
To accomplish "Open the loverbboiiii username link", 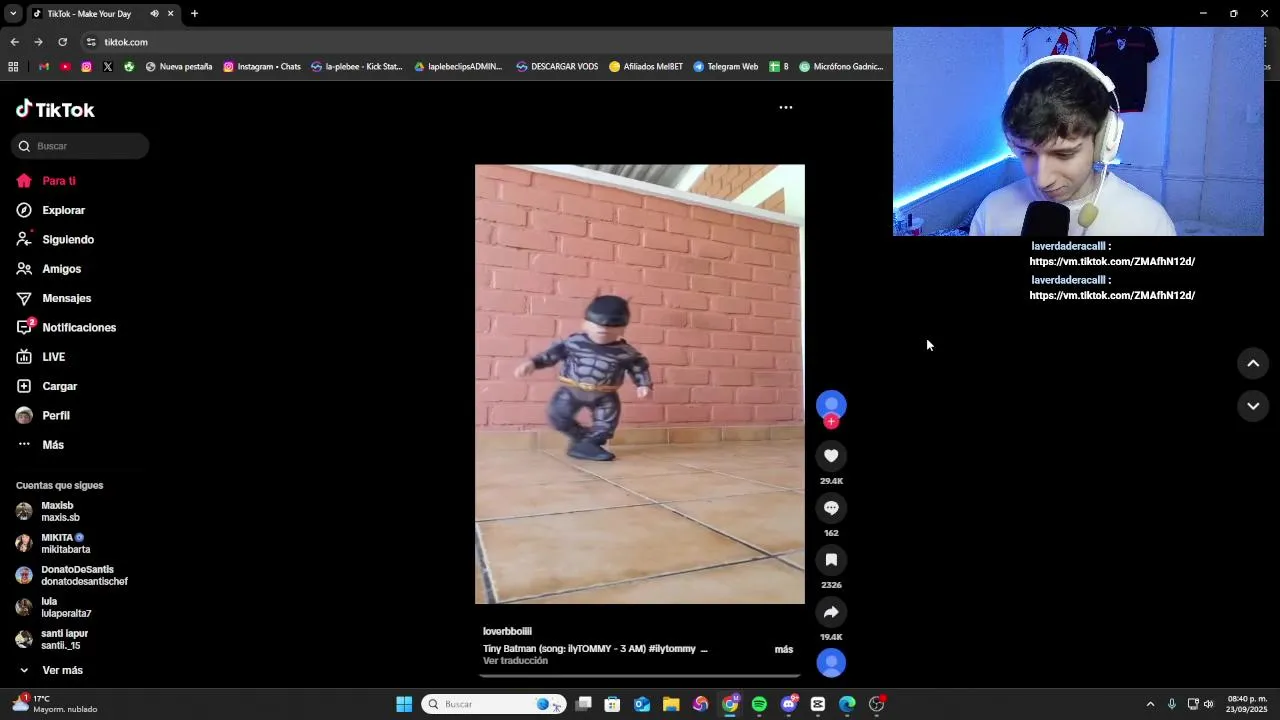I will (x=507, y=632).
